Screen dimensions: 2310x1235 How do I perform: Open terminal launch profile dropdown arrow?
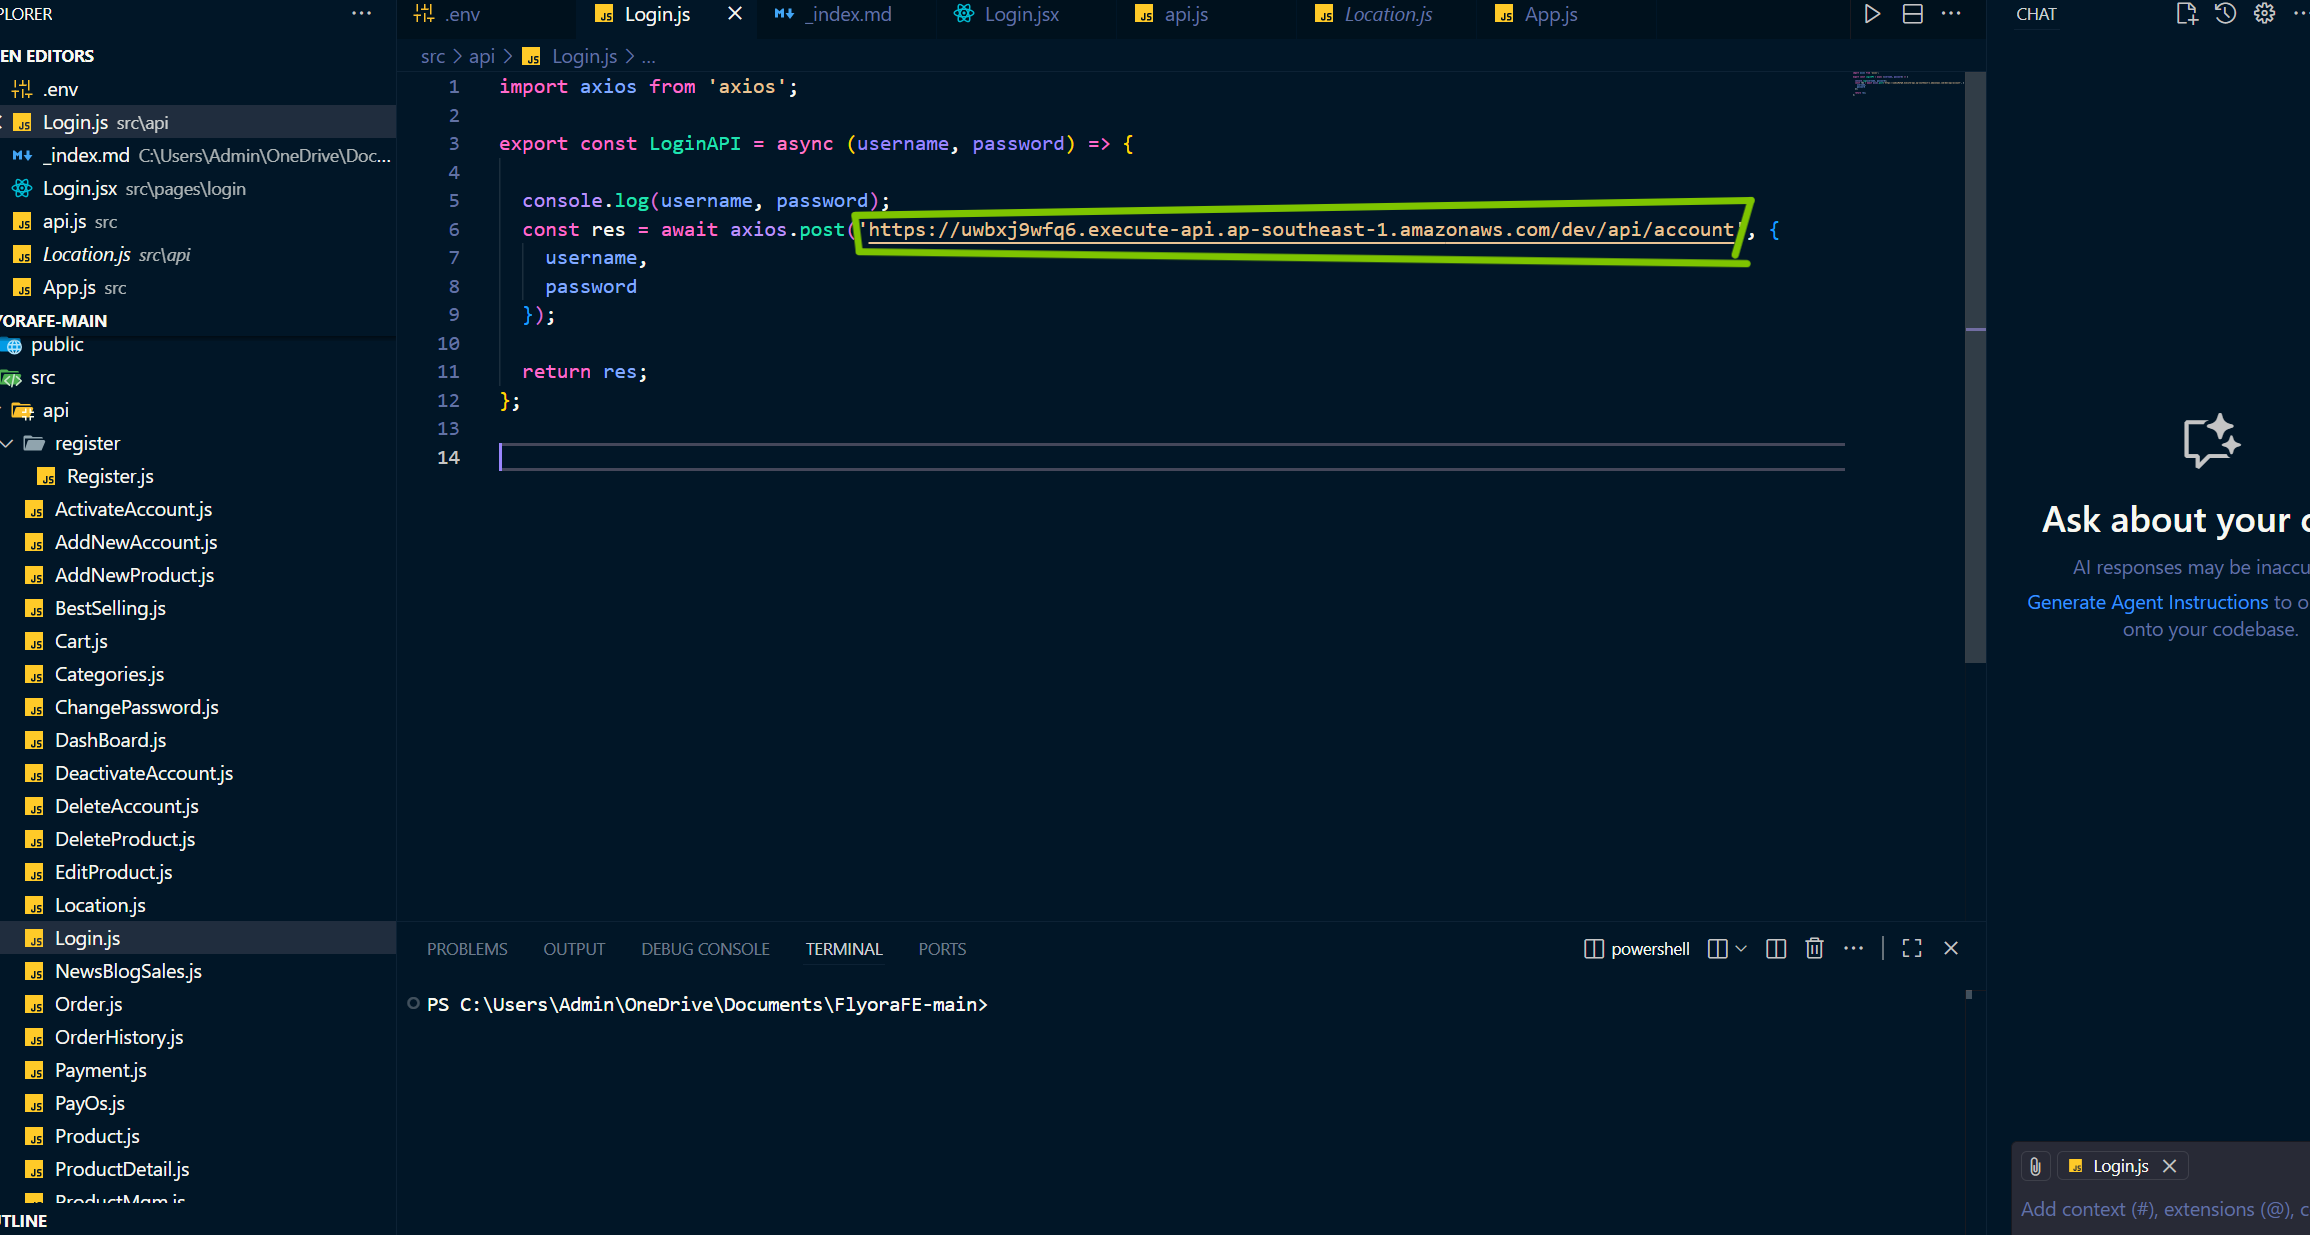(x=1742, y=948)
